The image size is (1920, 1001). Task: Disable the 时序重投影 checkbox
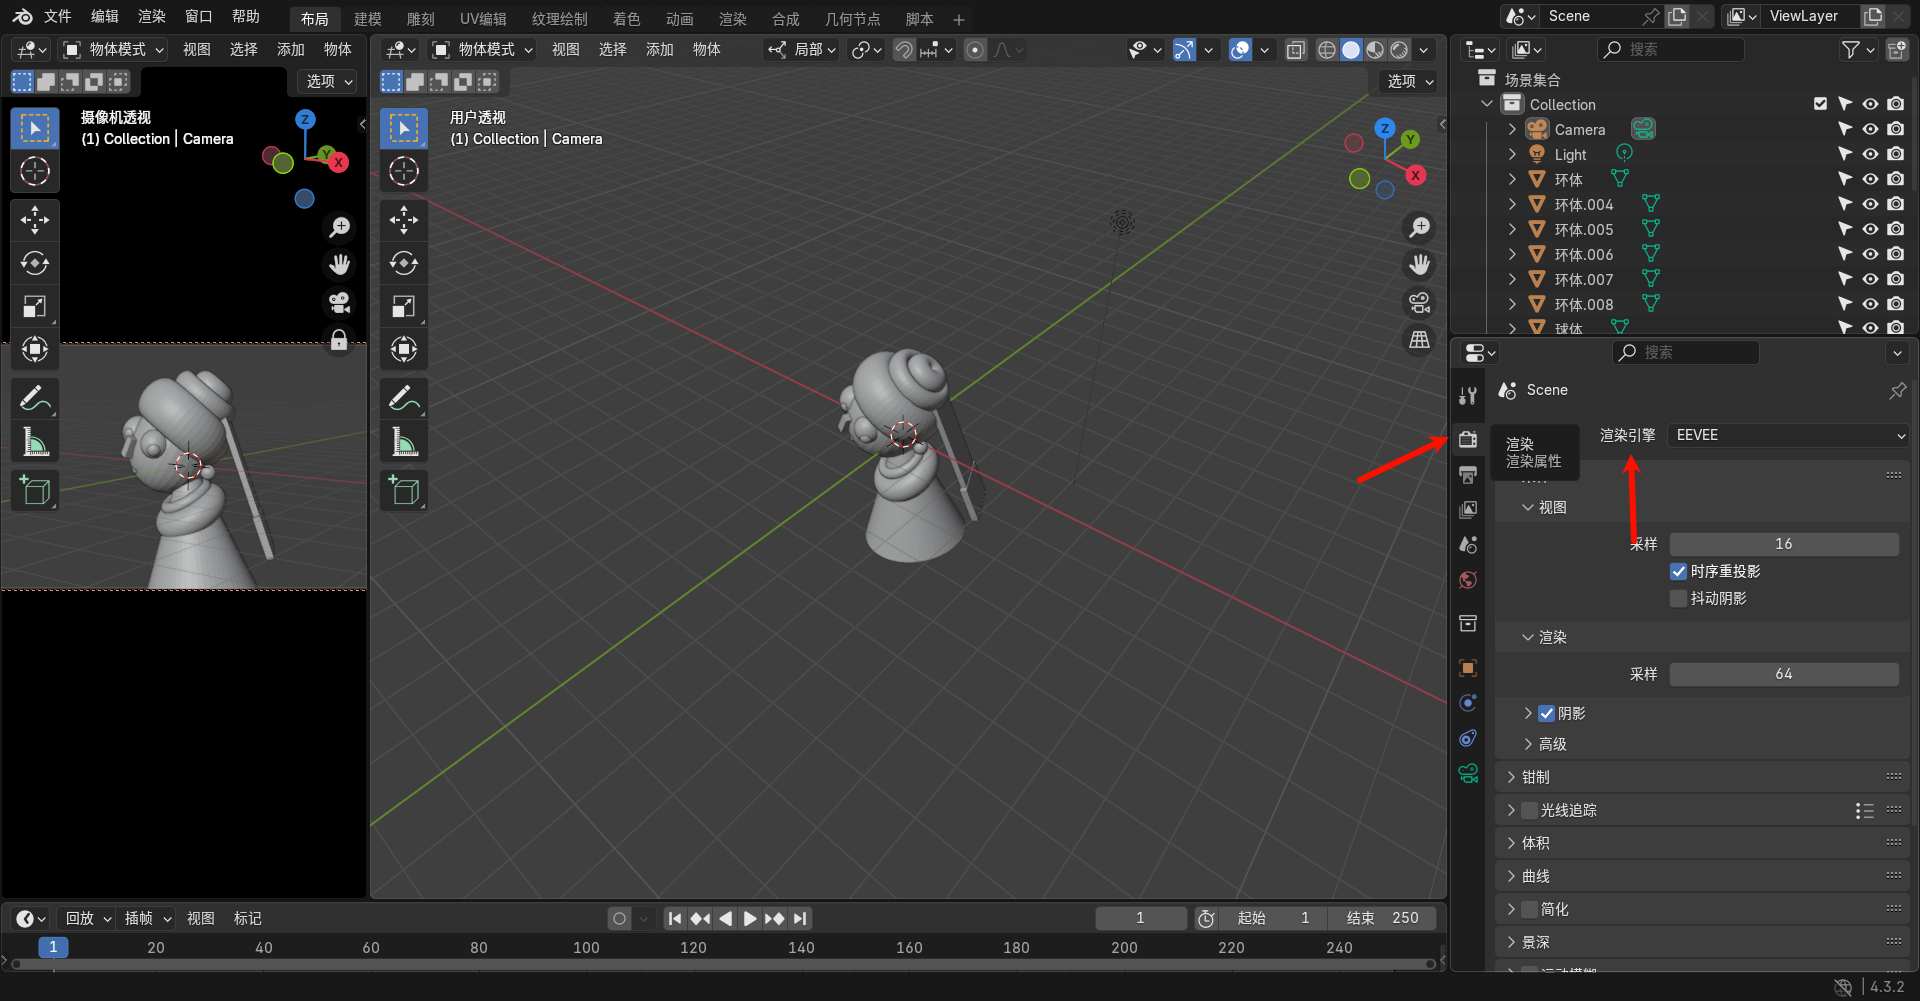click(1678, 571)
